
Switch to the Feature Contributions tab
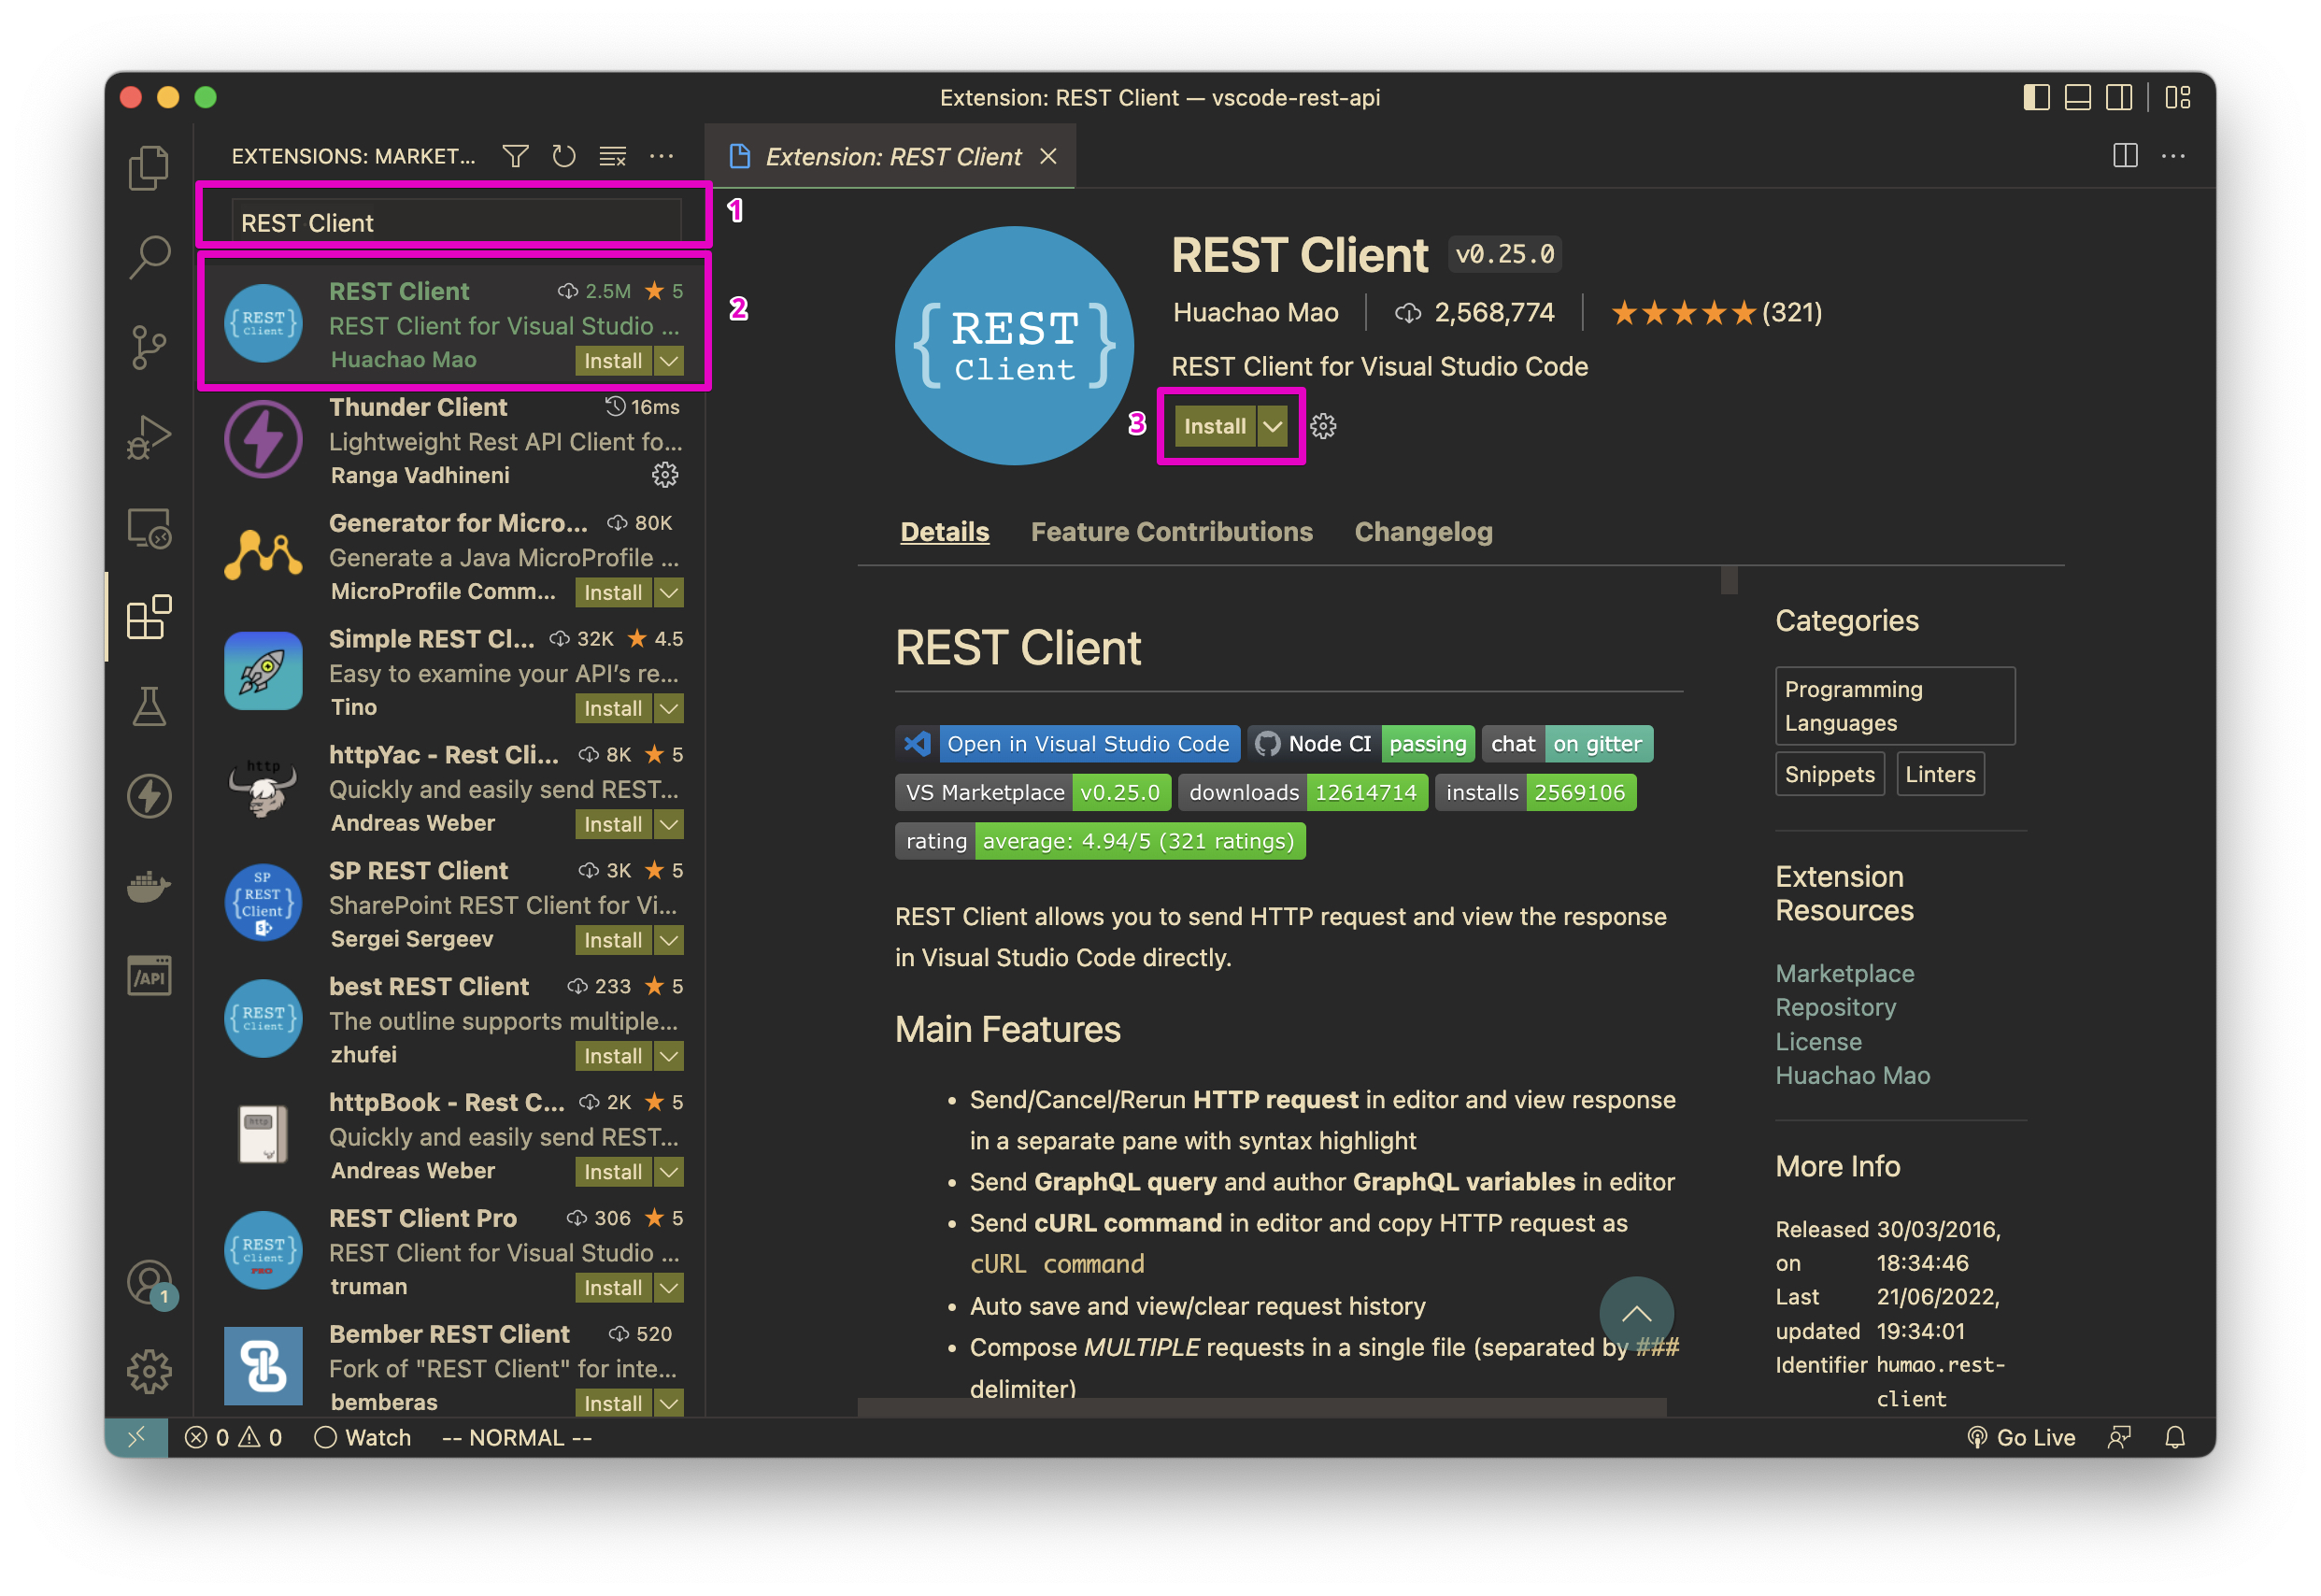1171,532
